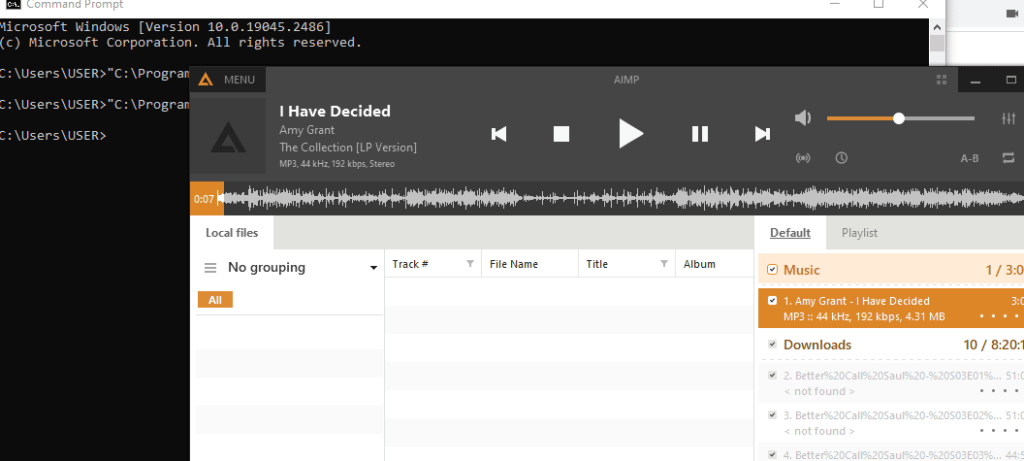This screenshot has height=461, width=1024.
Task: Mute the volume speaker icon
Action: click(803, 118)
